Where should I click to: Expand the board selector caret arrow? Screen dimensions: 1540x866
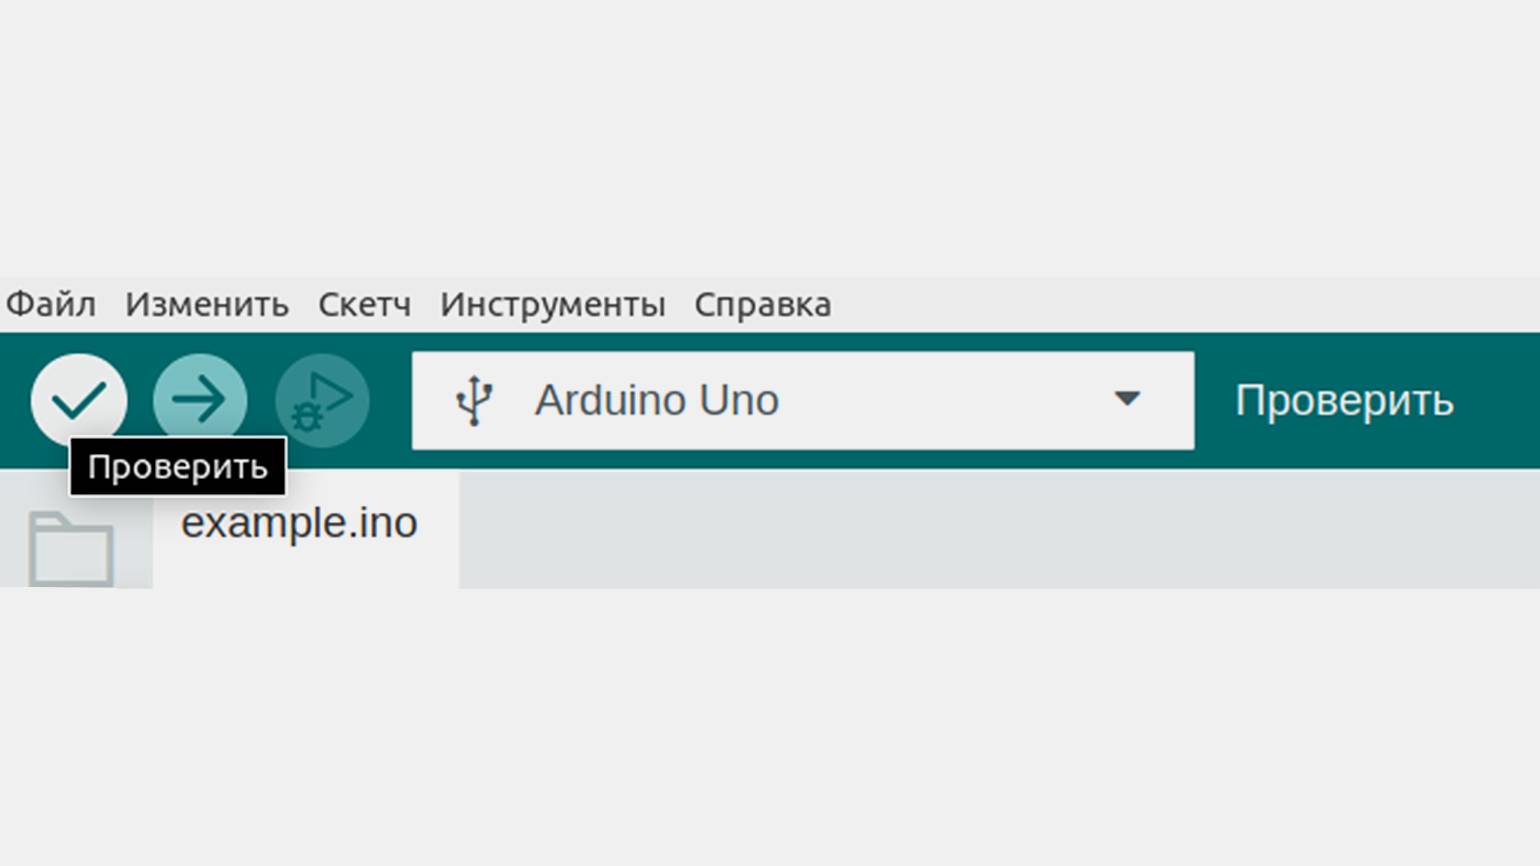coord(1127,399)
